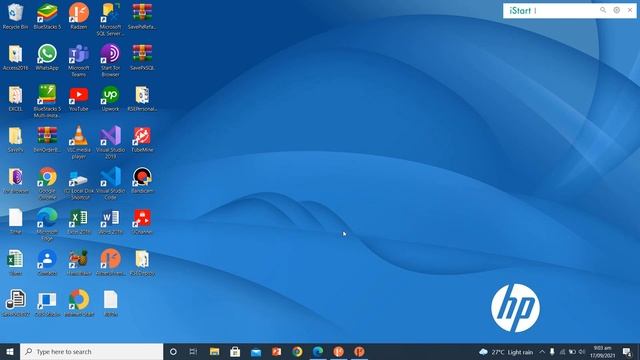Open the Word 2016 desktop shortcut
The height and width of the screenshot is (360, 640).
click(110, 221)
